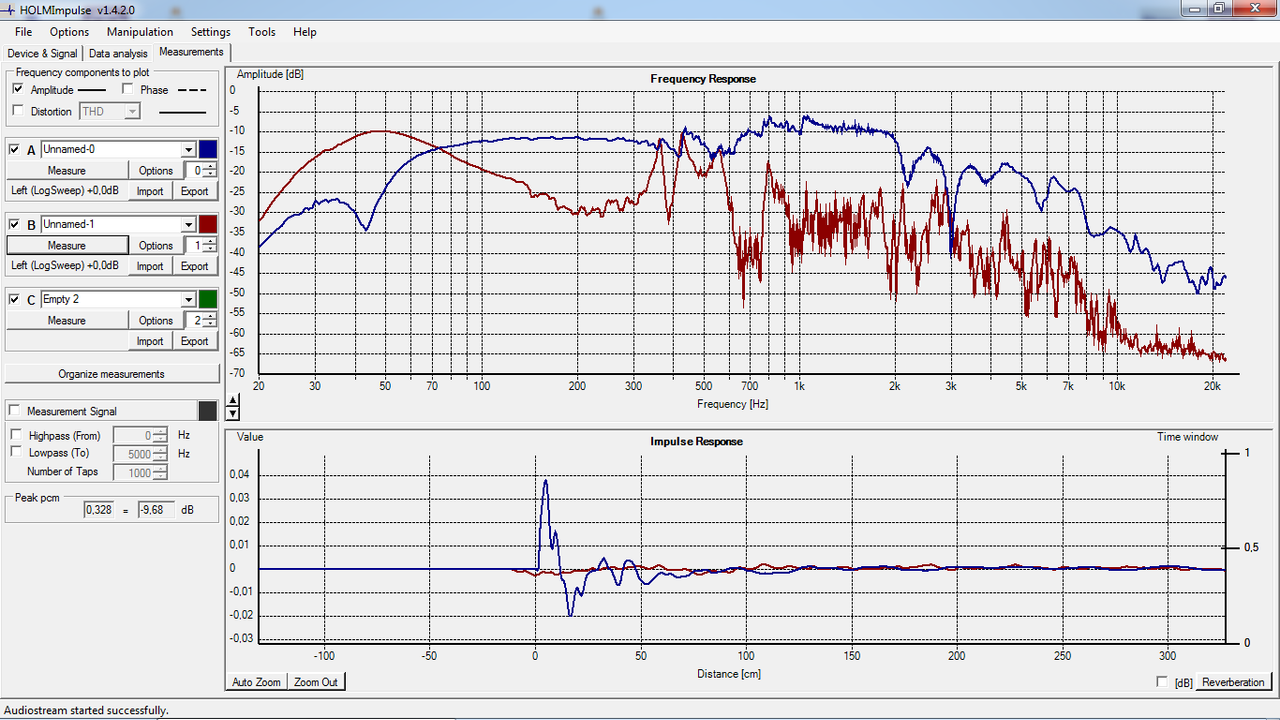1280x720 pixels.
Task: Open the Unnamed-1 measurement name dropdown
Action: [x=188, y=224]
